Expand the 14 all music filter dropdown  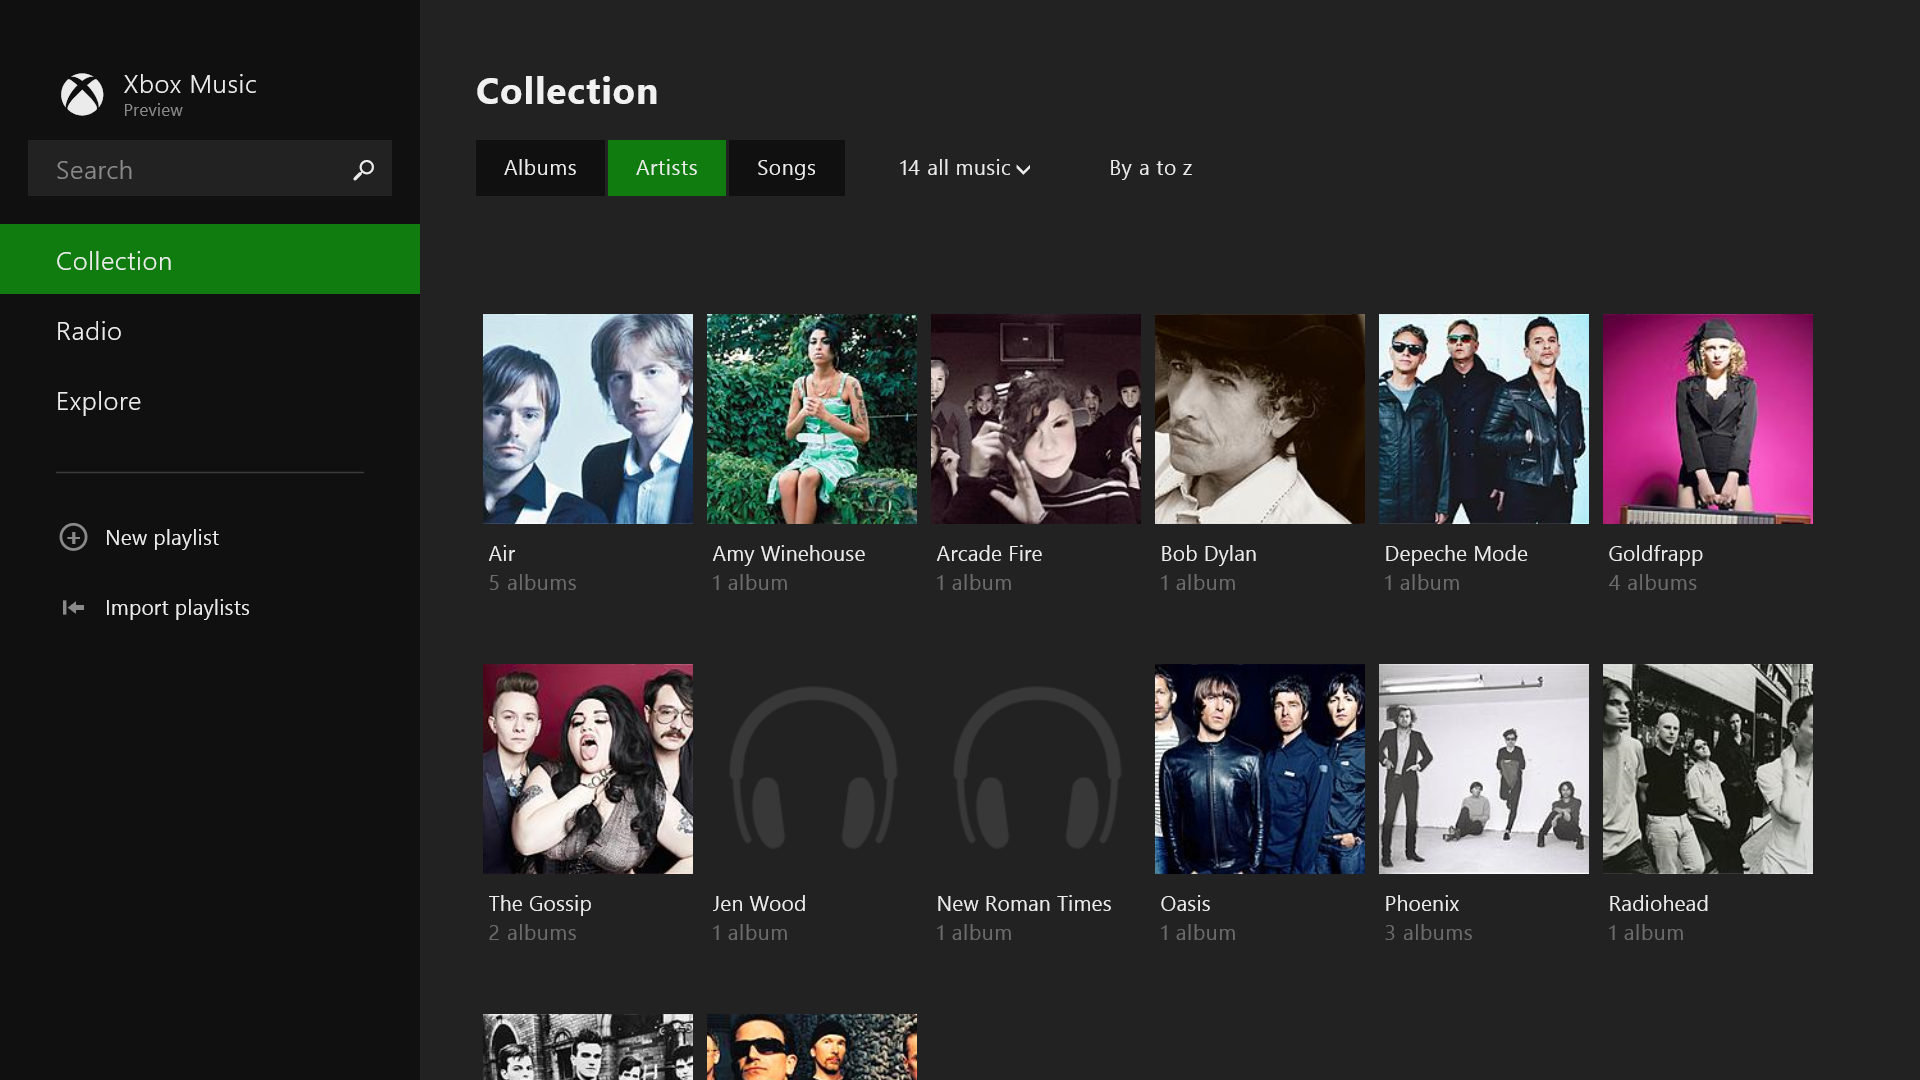point(964,168)
